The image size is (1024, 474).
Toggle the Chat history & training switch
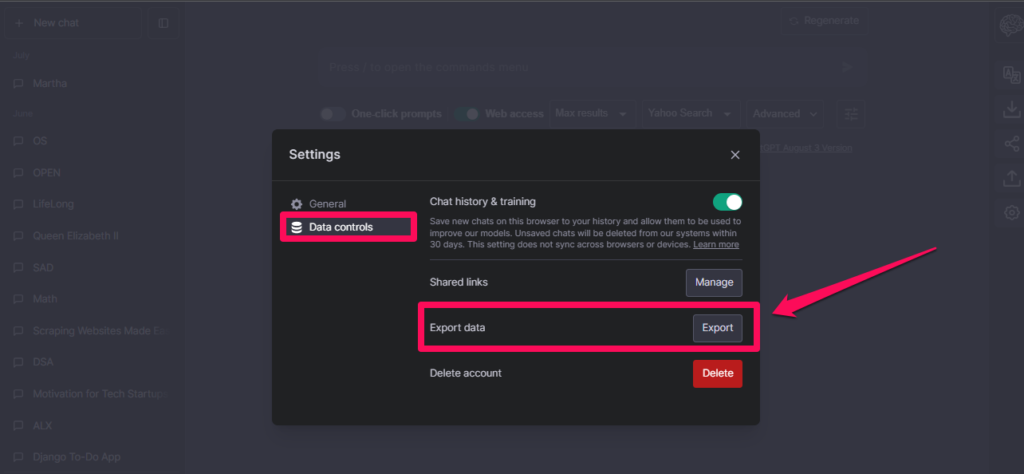(x=727, y=202)
